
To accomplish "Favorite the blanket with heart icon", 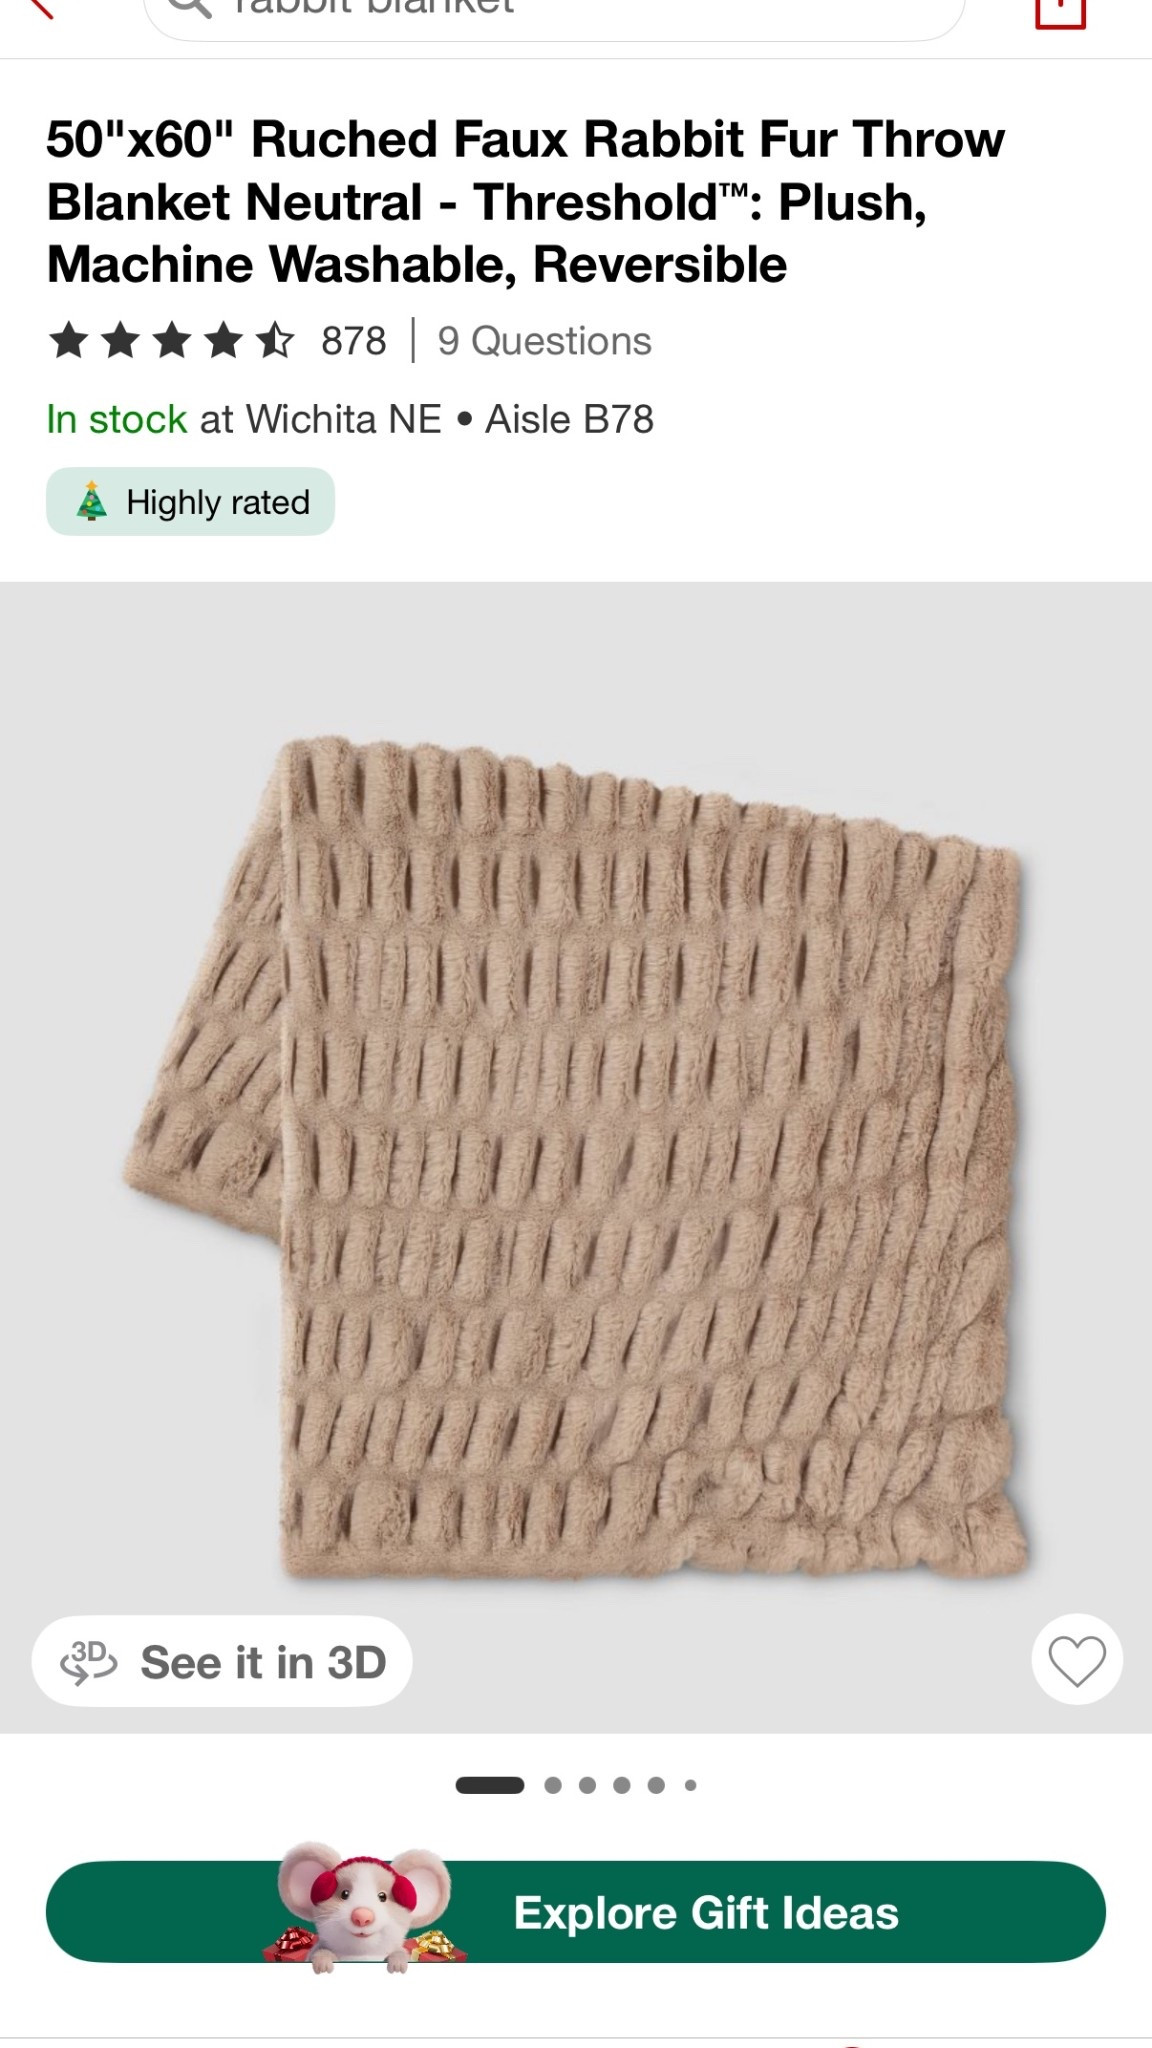I will pyautogui.click(x=1077, y=1661).
